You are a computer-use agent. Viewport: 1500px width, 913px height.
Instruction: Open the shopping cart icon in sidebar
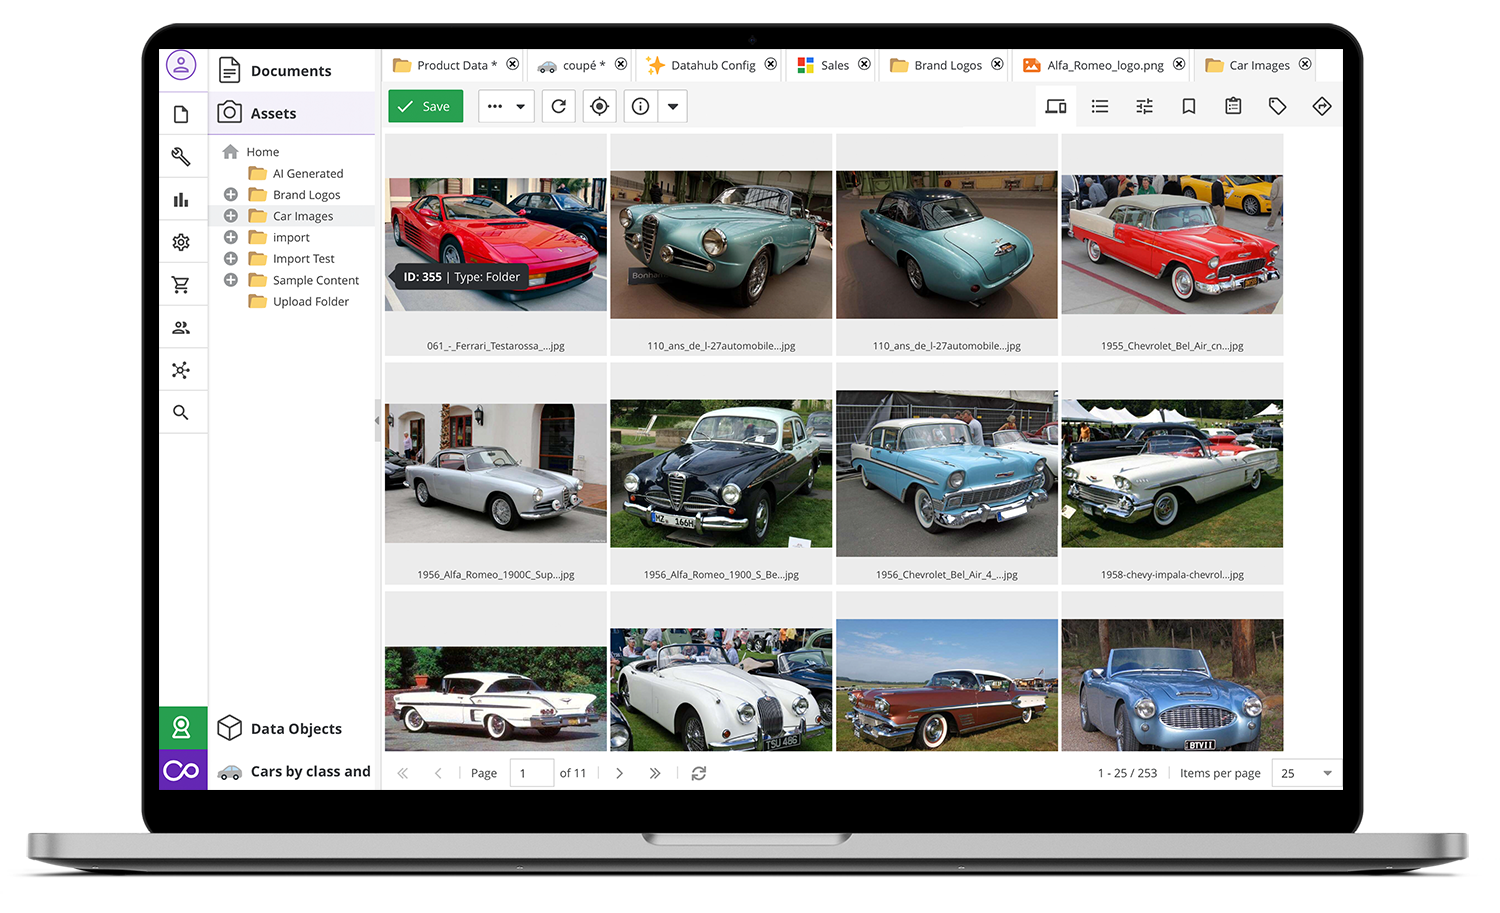coord(181,285)
